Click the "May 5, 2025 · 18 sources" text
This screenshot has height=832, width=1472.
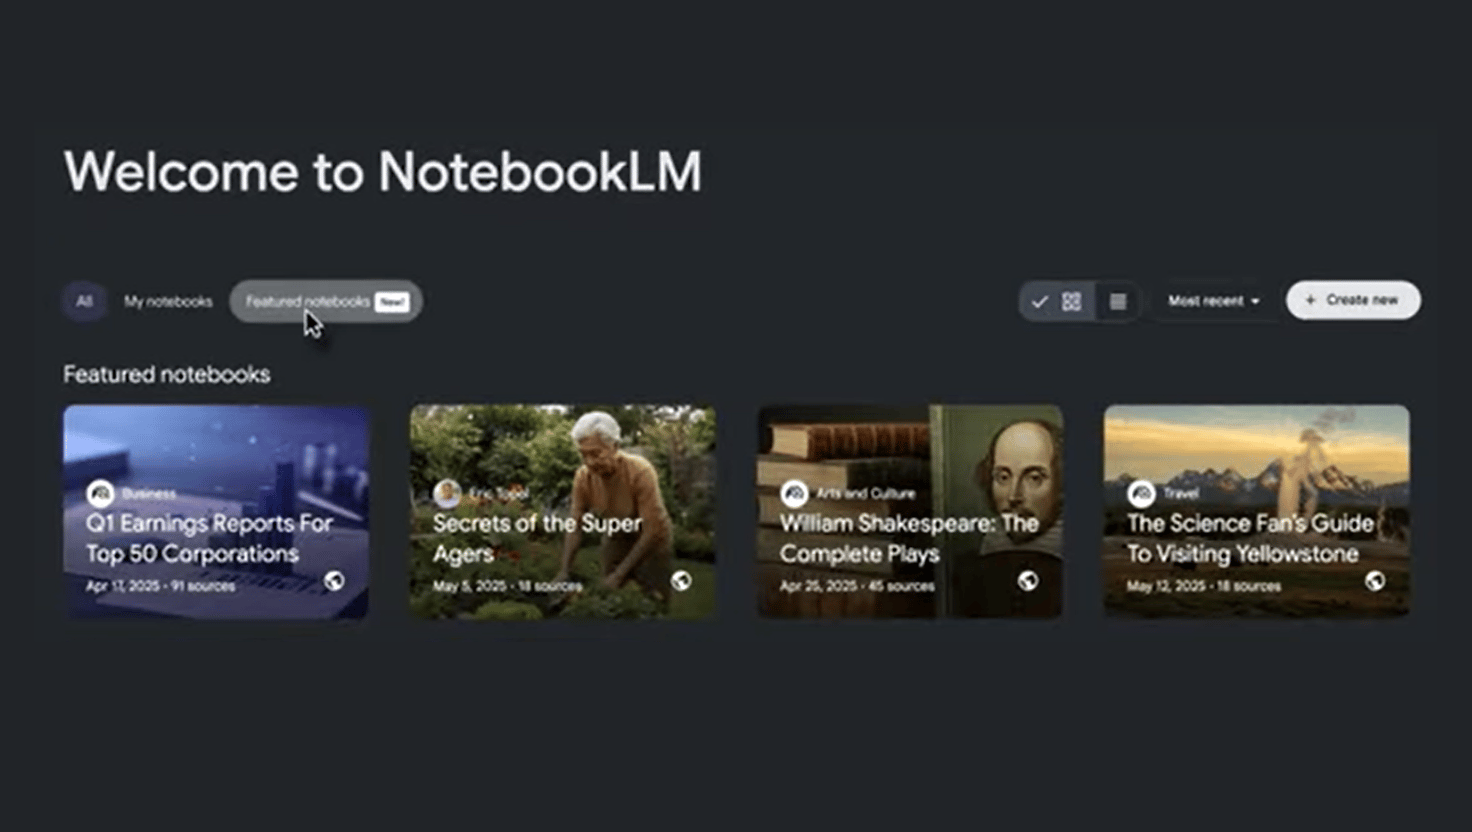[507, 586]
